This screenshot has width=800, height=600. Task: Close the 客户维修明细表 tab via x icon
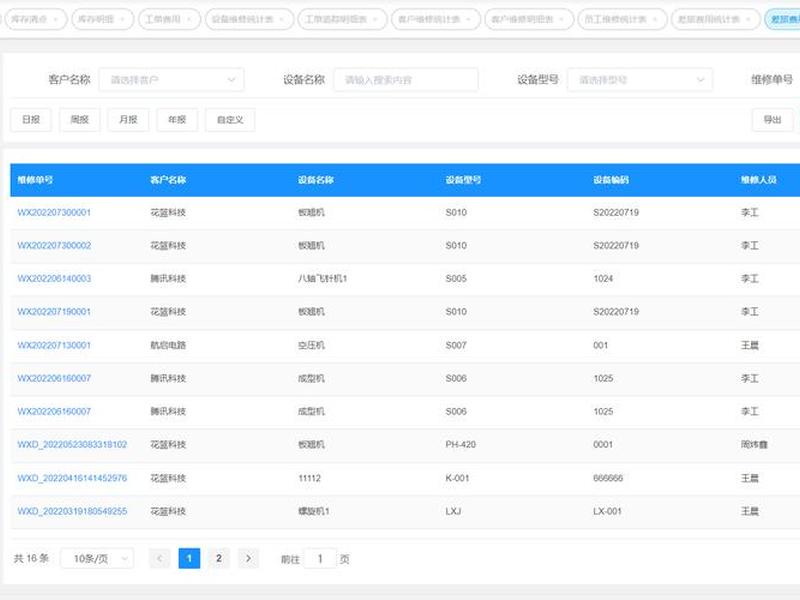562,19
